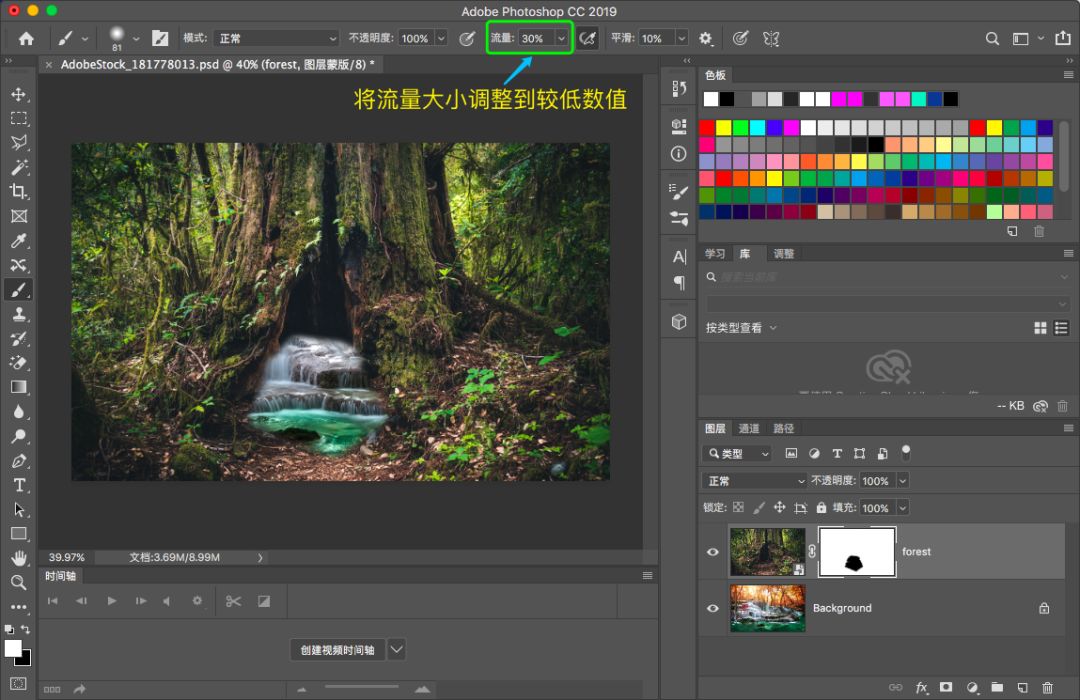Open the brush blending mode dropdown
This screenshot has width=1080, height=700.
point(275,38)
